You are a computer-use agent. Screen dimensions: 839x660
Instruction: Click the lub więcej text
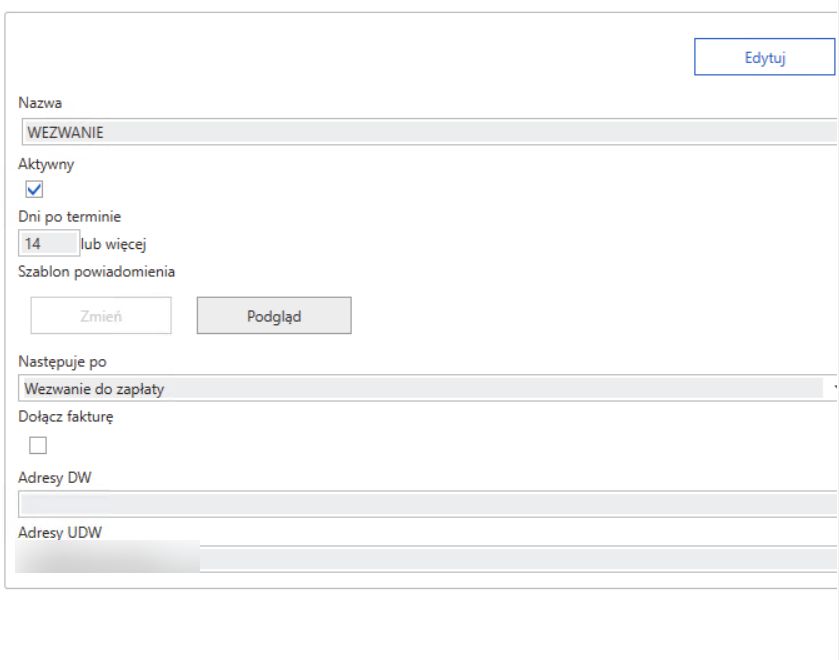tap(120, 242)
